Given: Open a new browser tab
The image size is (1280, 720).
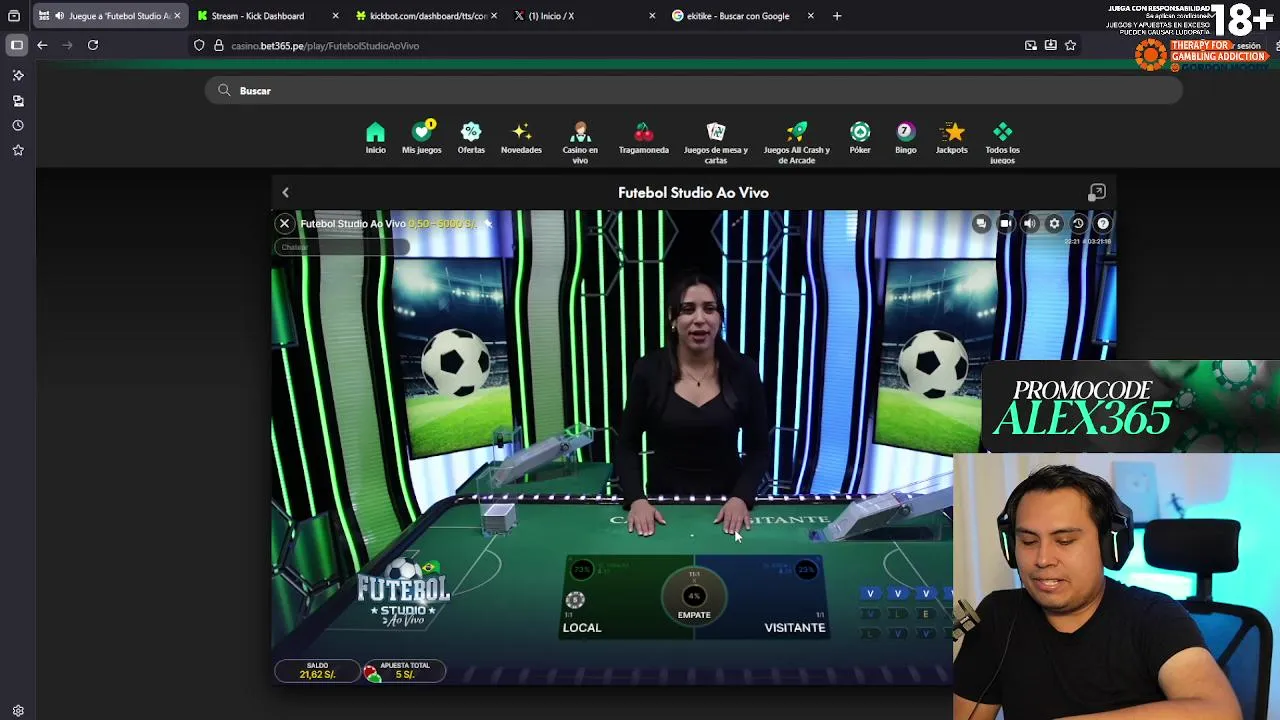Looking at the screenshot, I should click(837, 16).
